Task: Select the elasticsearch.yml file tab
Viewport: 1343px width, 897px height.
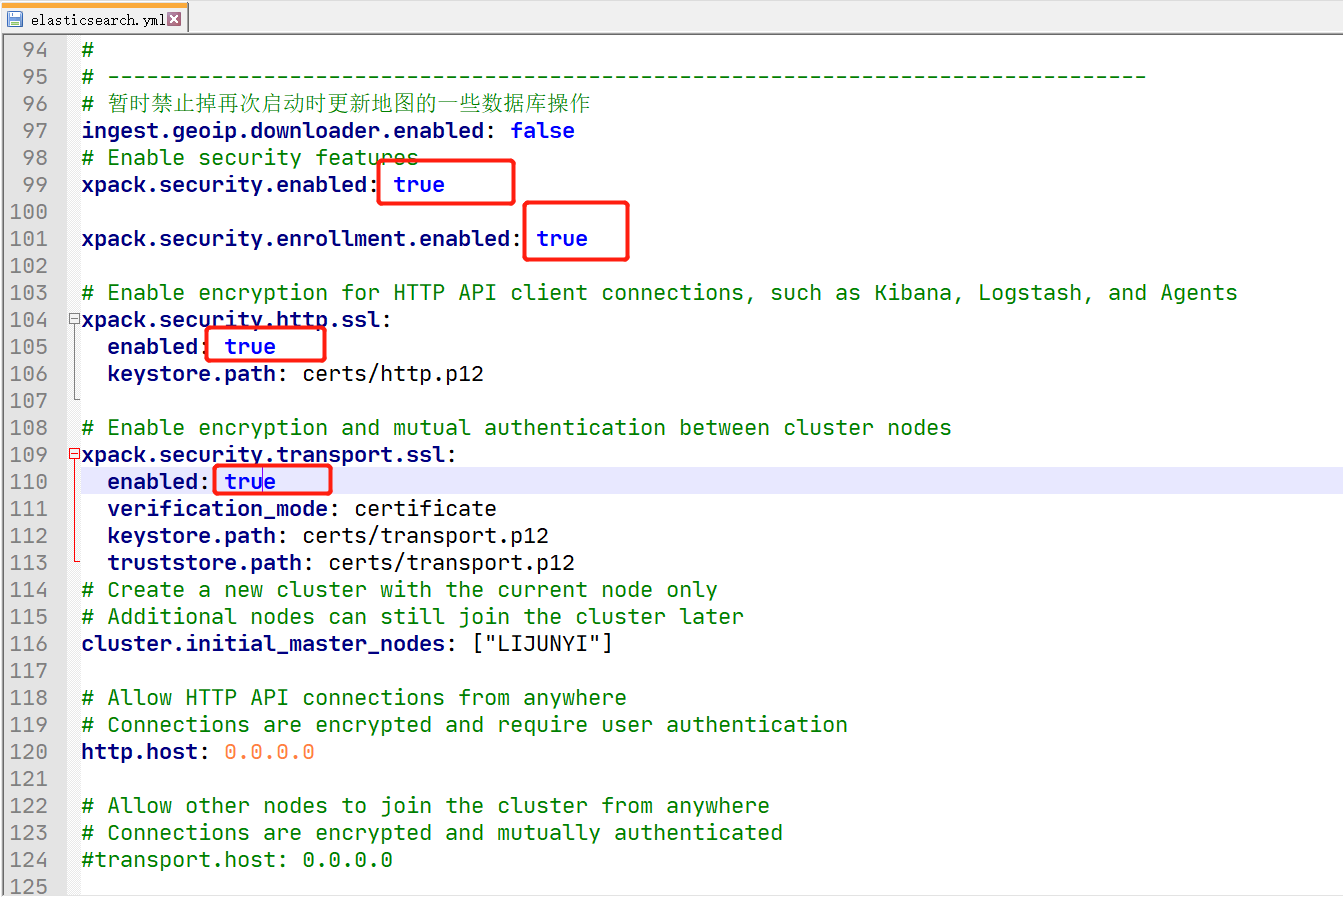Action: click(x=97, y=19)
